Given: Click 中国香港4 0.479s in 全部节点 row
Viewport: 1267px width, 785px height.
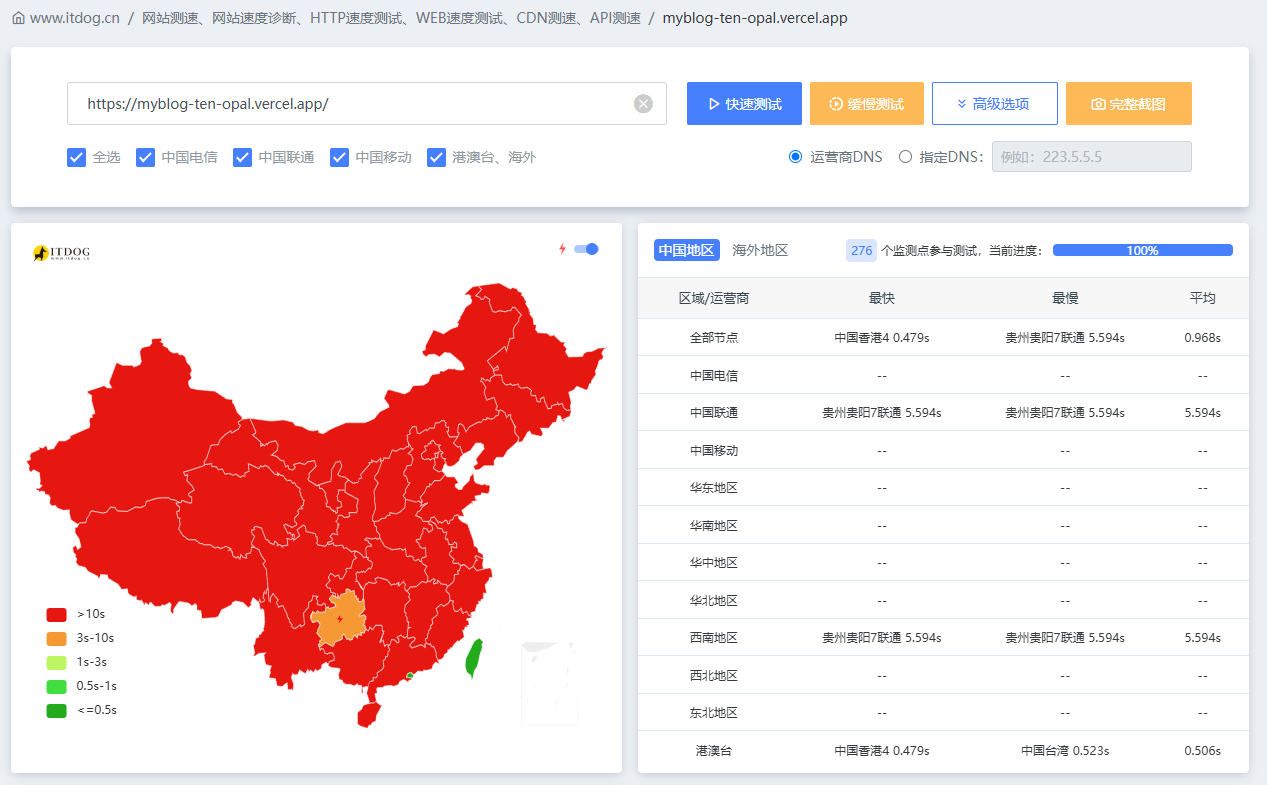Looking at the screenshot, I should 882,338.
